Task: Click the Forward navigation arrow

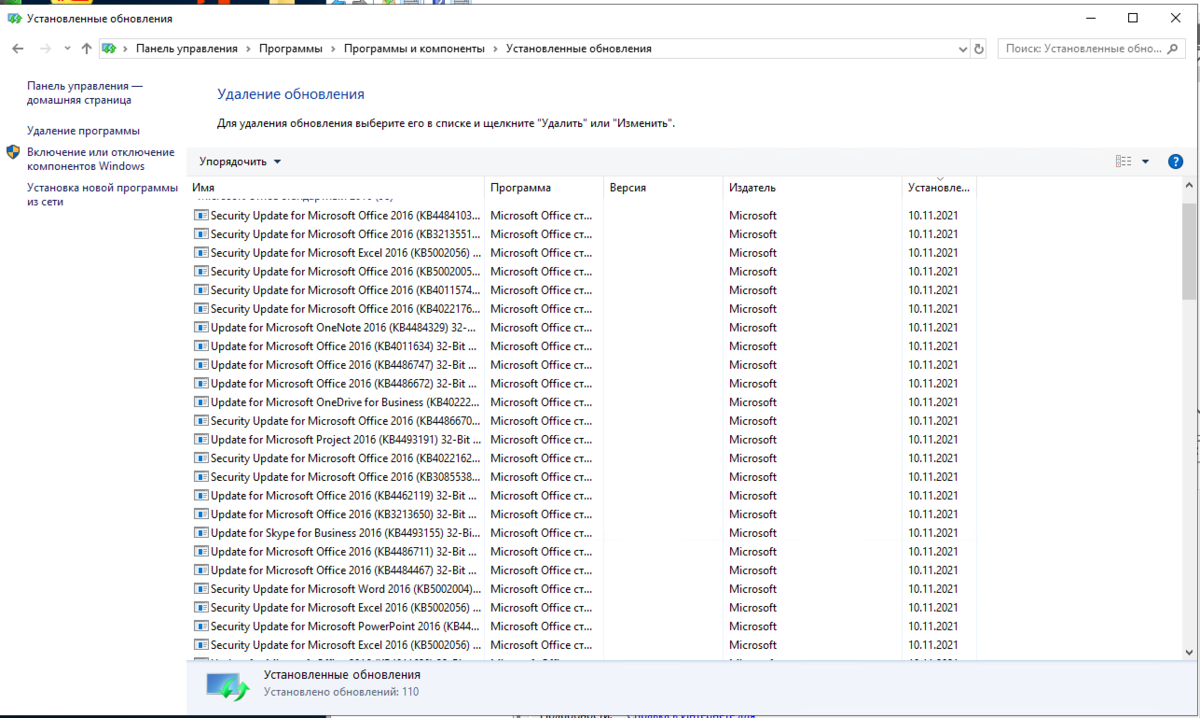Action: coord(45,48)
